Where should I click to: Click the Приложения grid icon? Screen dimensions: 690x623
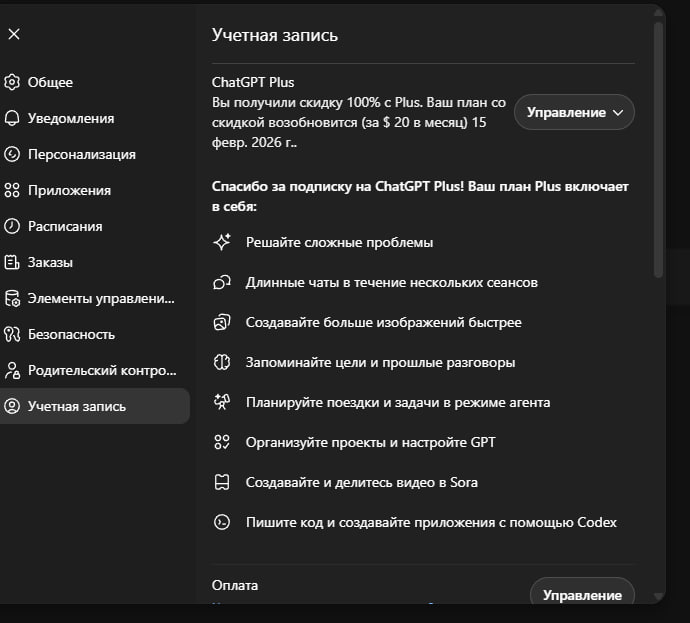12,190
